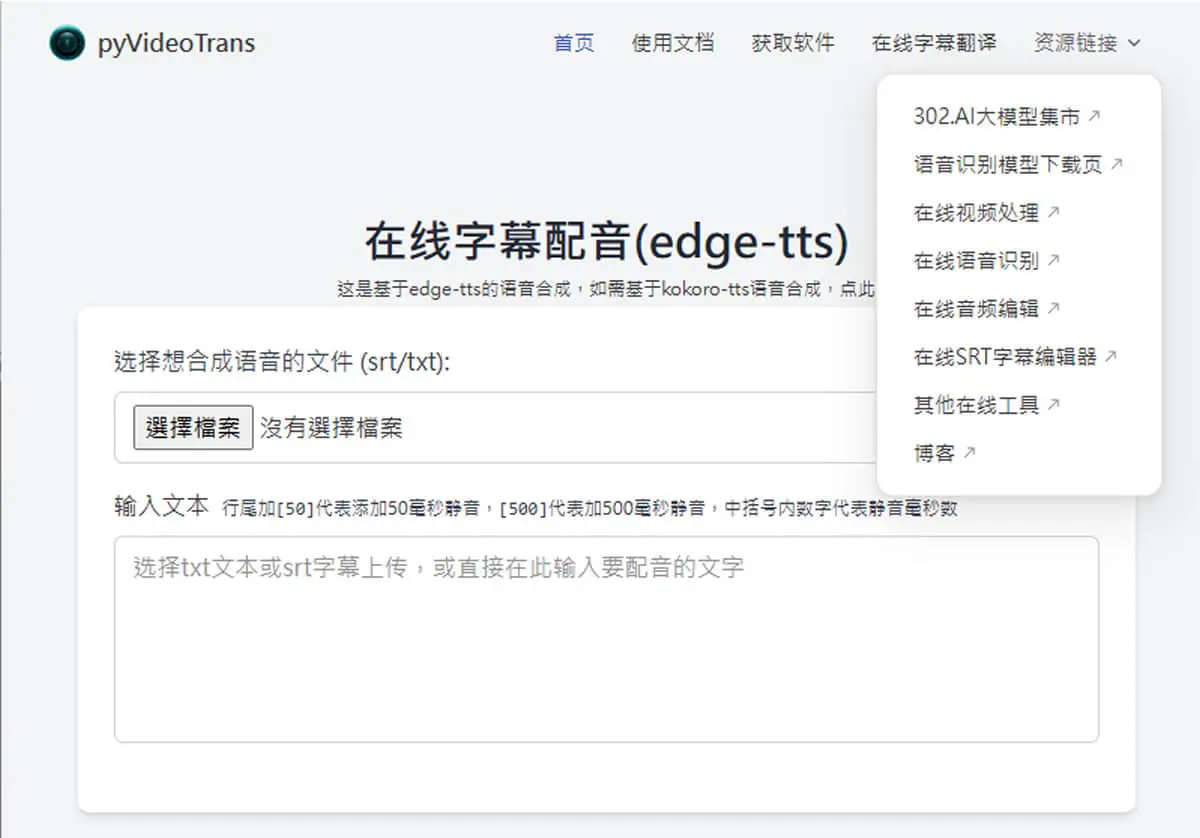The height and width of the screenshot is (838, 1200).
Task: Click external-link arrow beside 302.AI大模型集市
Action: coord(1094,116)
